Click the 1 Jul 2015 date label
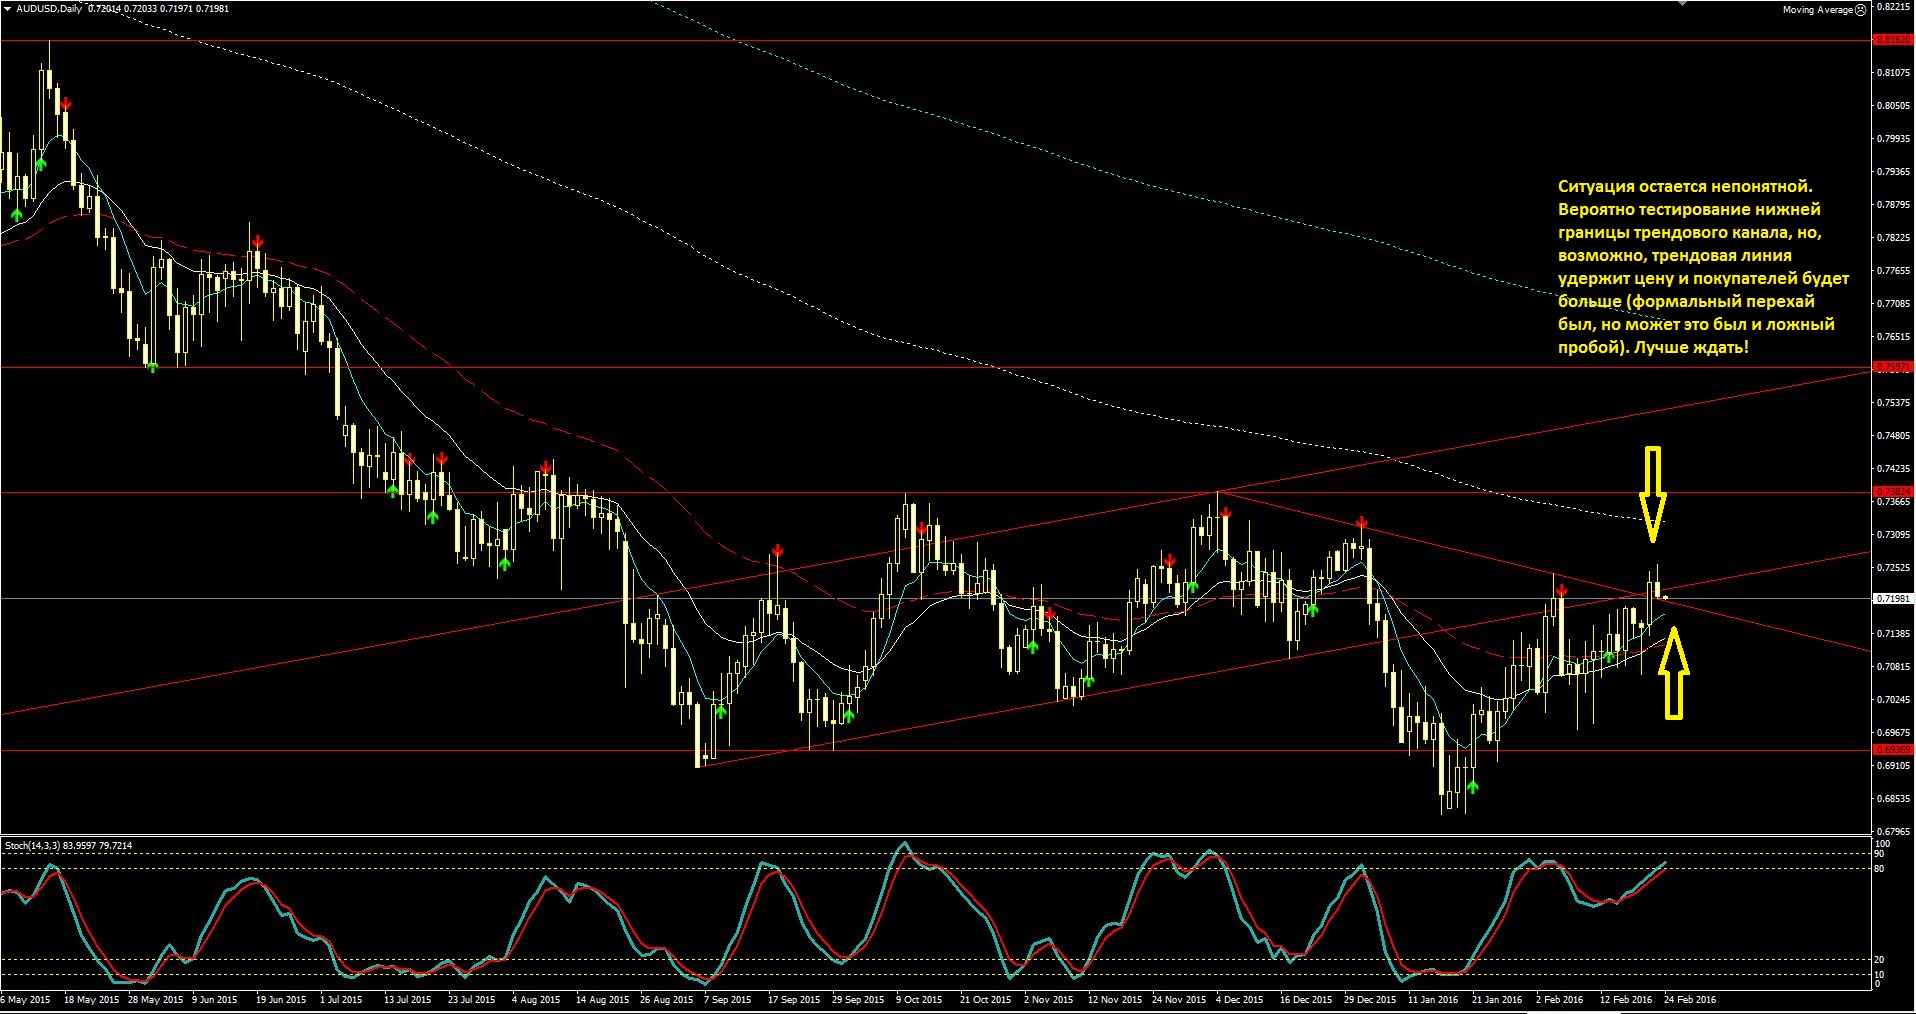Screen dimensions: 1916x1014 [x=341, y=999]
